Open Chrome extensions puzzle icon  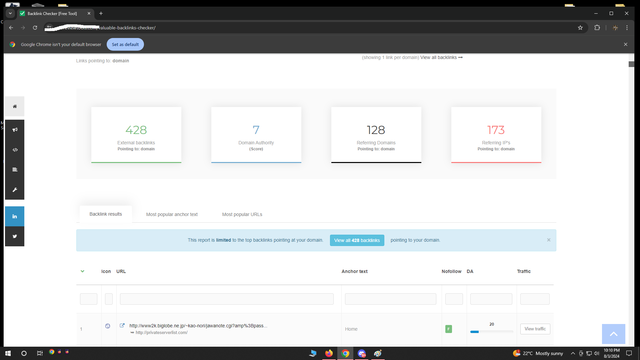coord(597,28)
